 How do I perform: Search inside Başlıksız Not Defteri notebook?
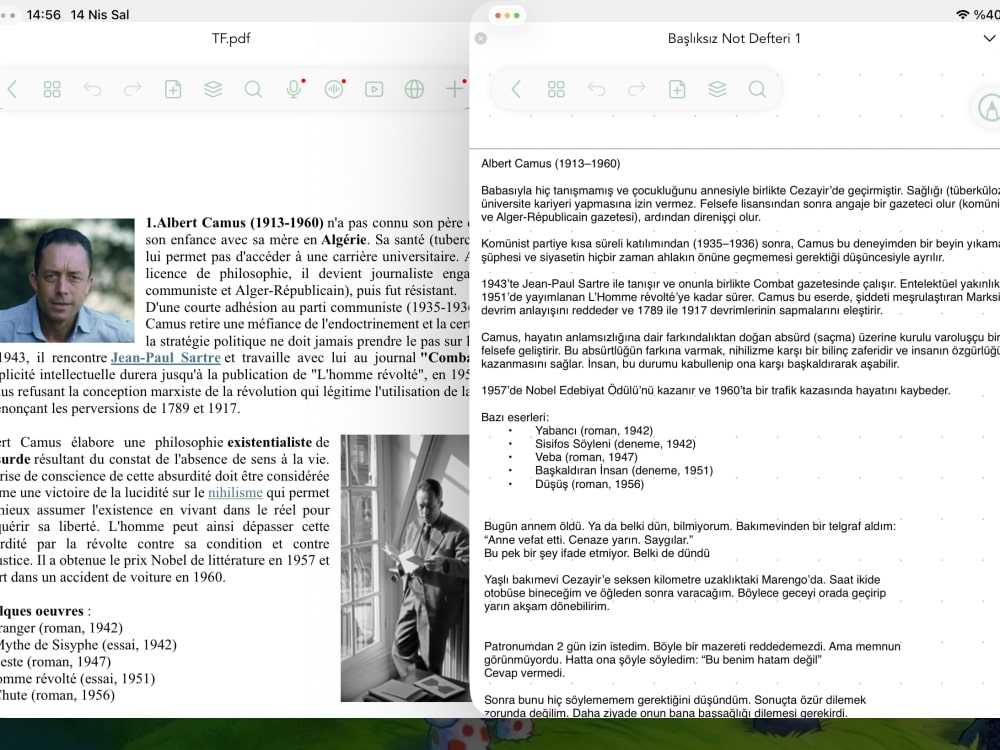point(757,89)
